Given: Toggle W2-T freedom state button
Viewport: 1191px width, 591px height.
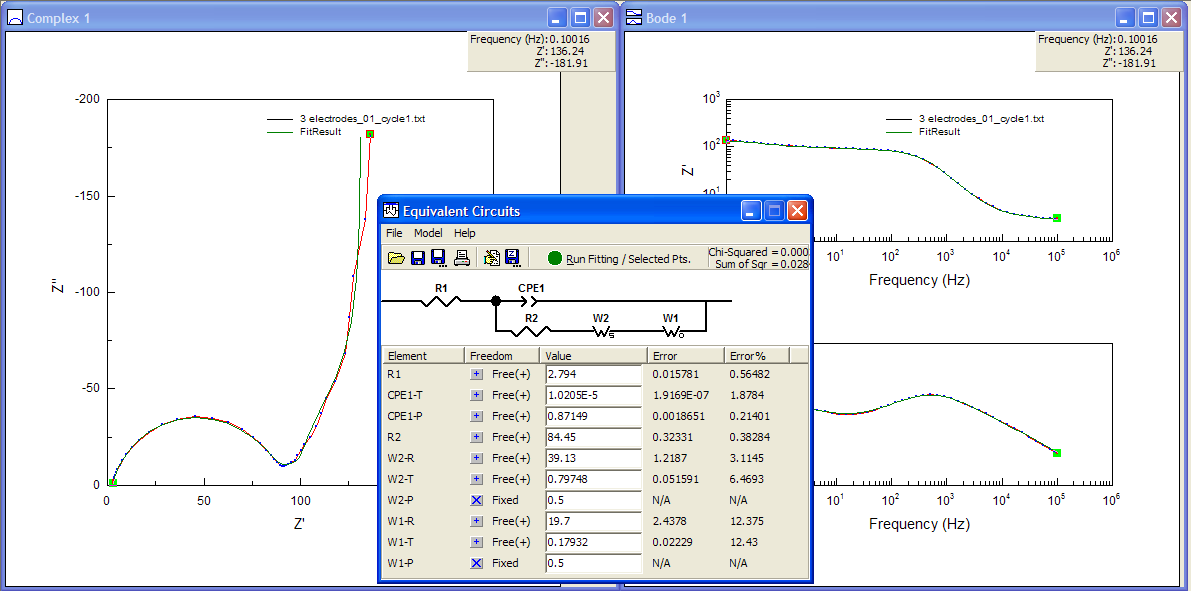Looking at the screenshot, I should [x=476, y=479].
